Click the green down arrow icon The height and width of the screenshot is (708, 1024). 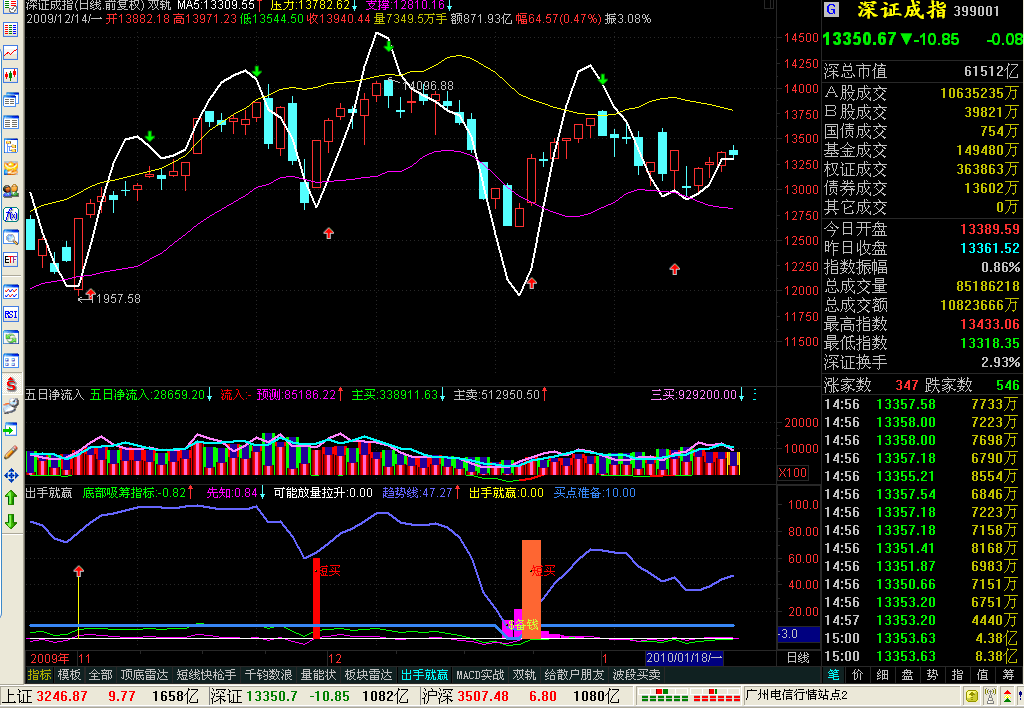tap(10, 521)
